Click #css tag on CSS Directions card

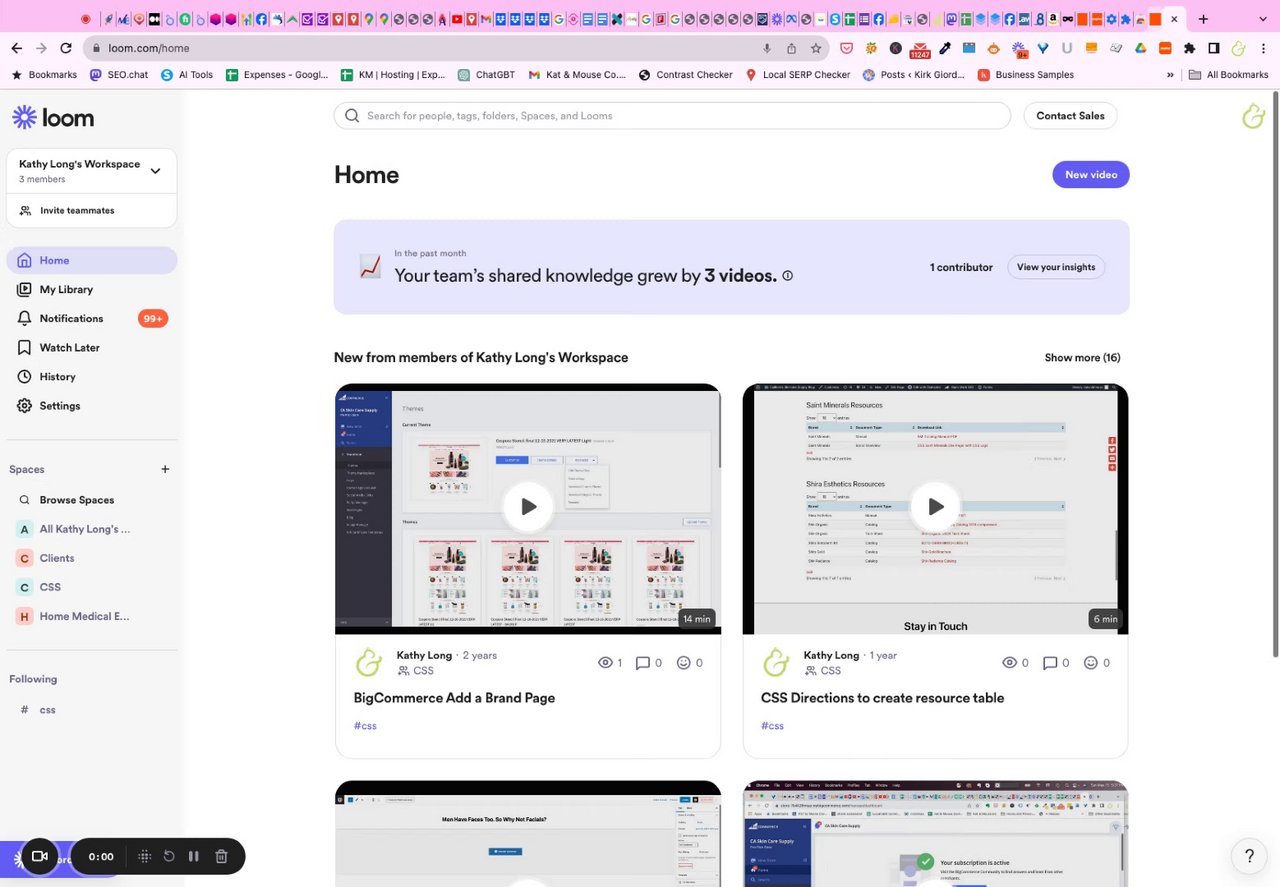[x=772, y=726]
